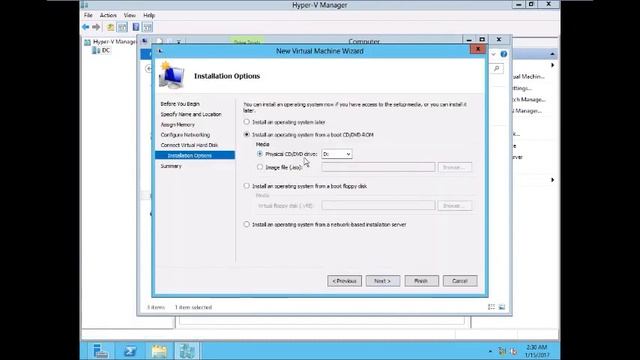Click the Back arrow in Hyper-V Manager toolbar
640x360 pixels.
click(x=85, y=27)
